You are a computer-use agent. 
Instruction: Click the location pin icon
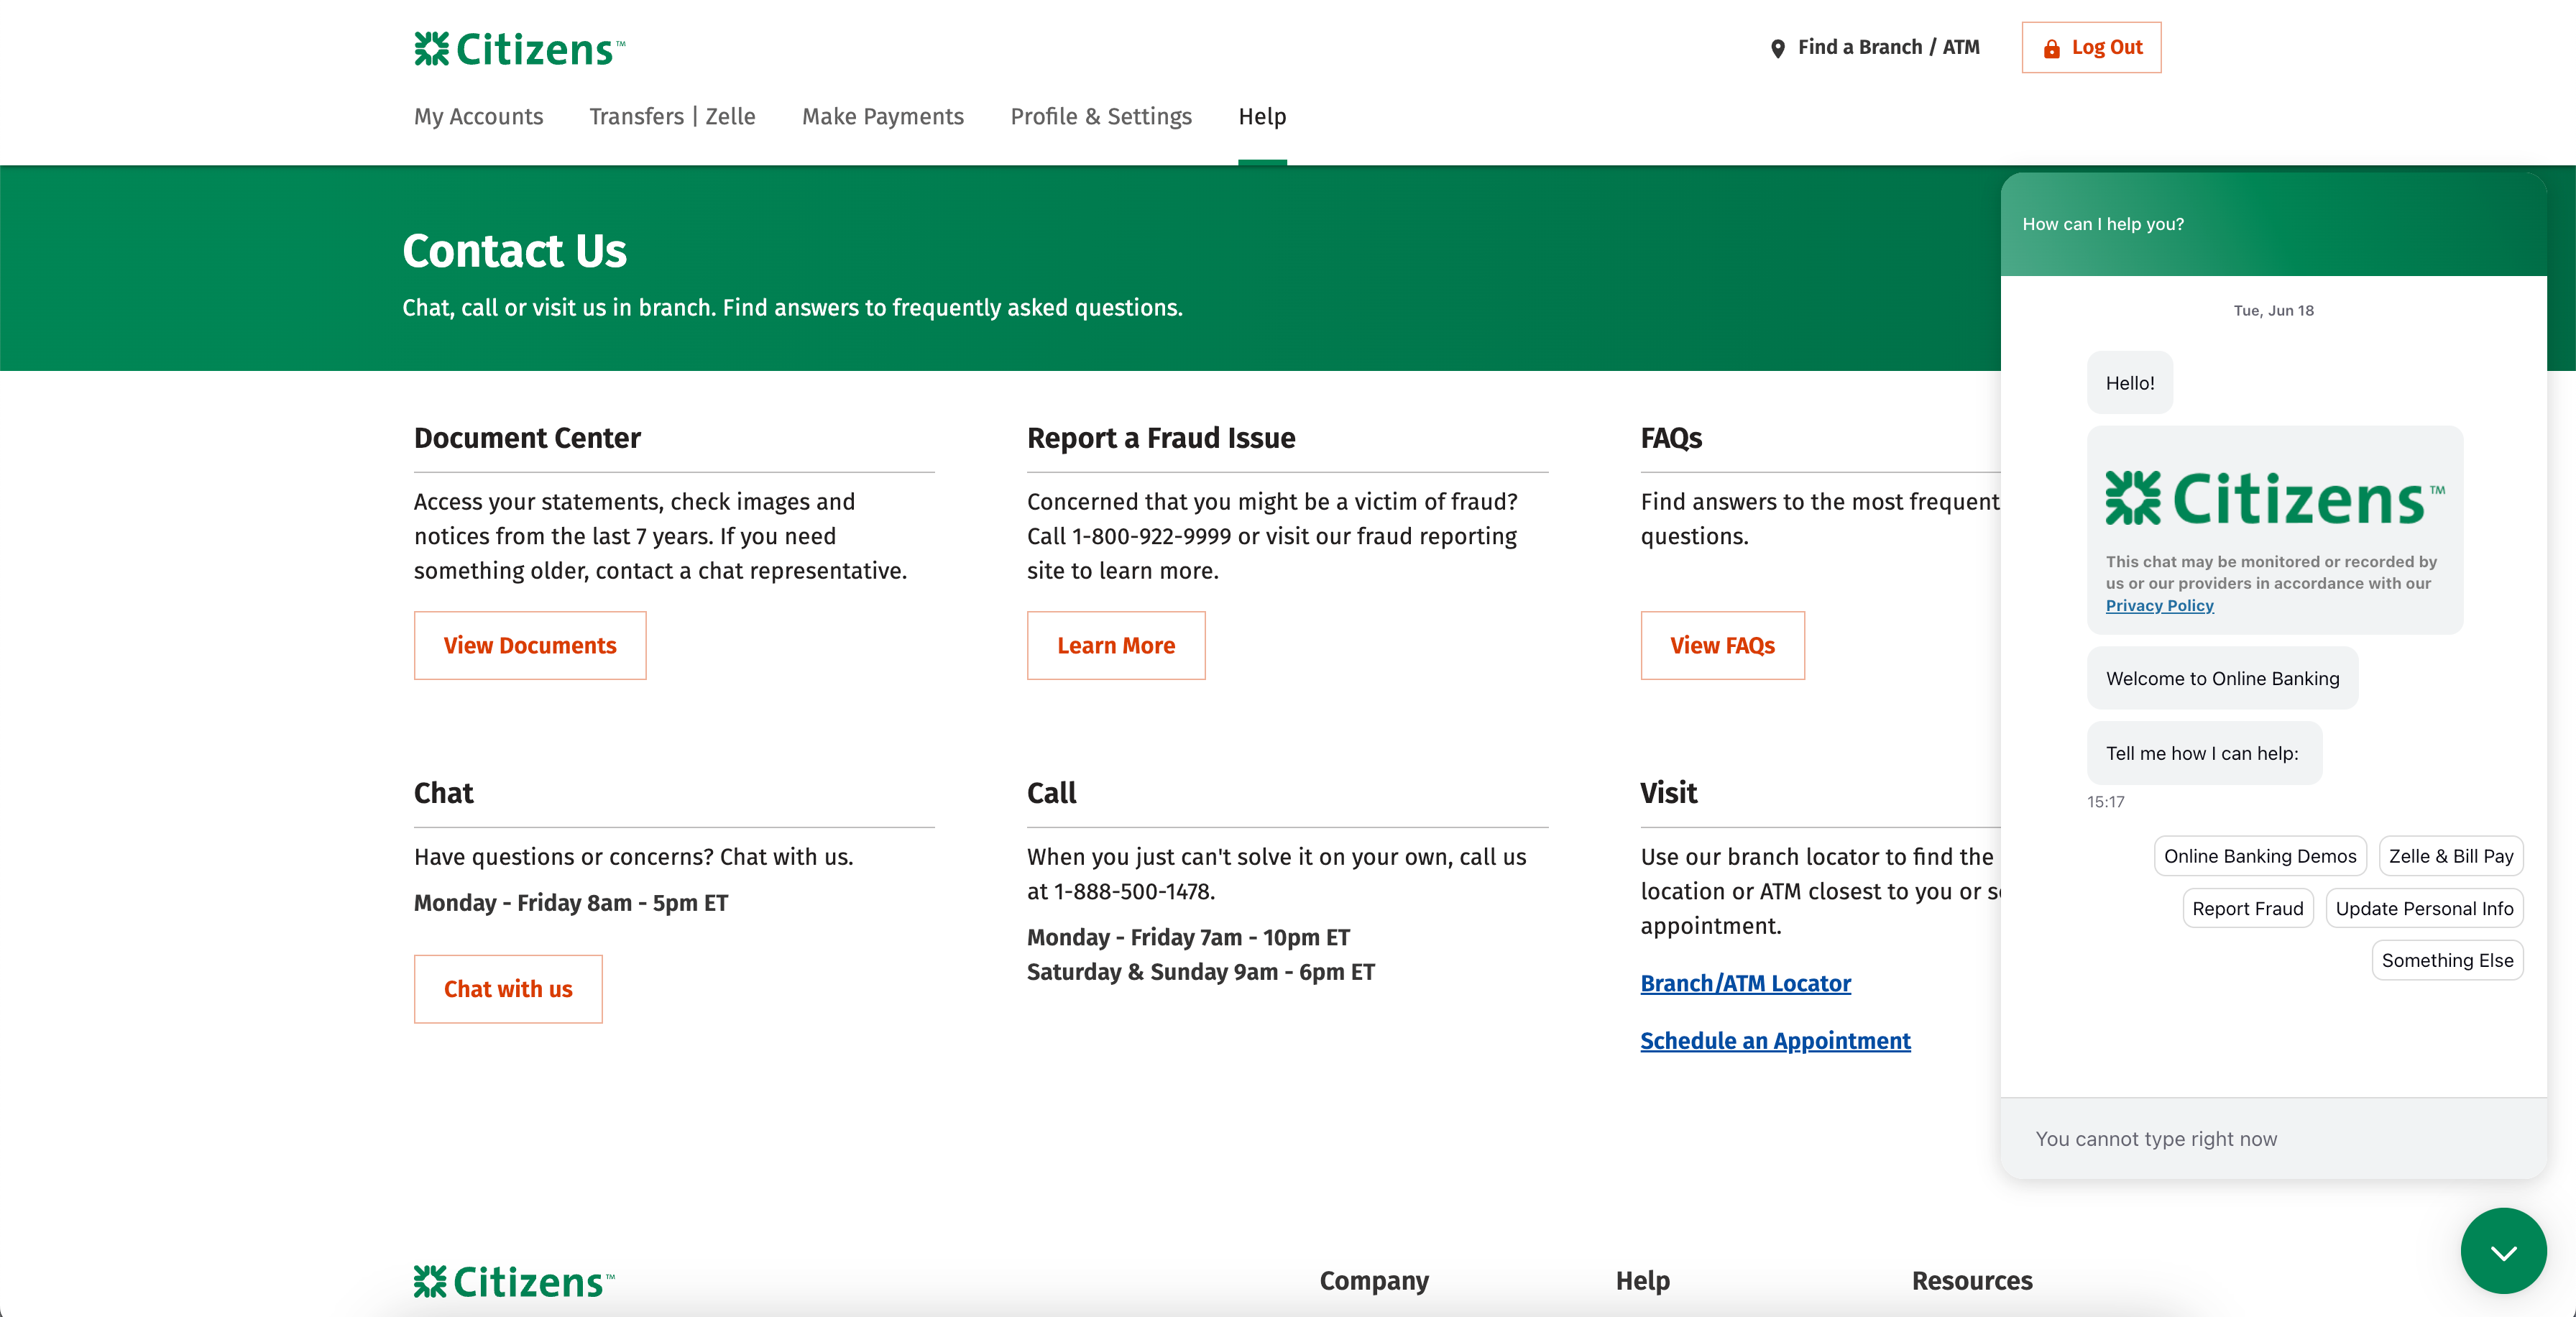coord(1777,48)
